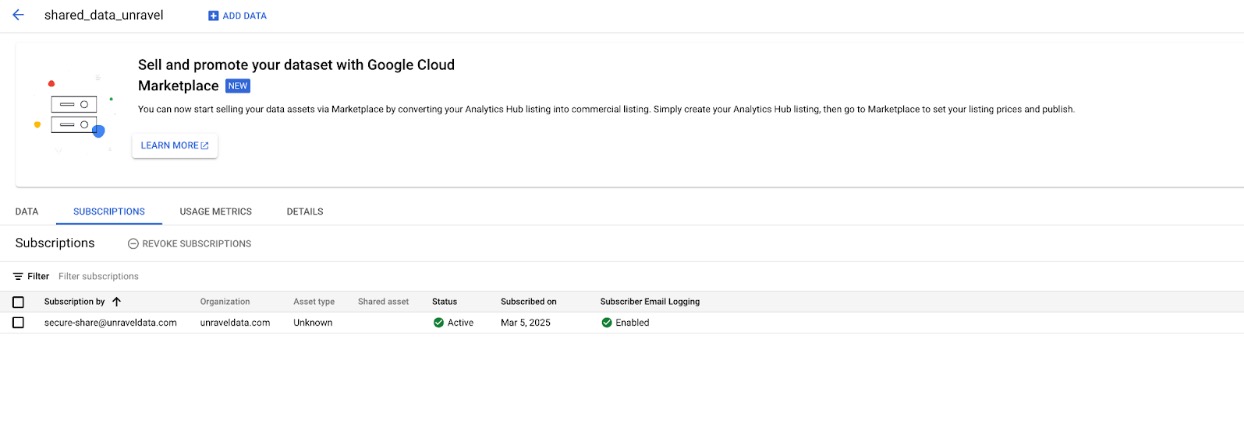Click the green Active status check icon
Image resolution: width=1244 pixels, height=424 pixels.
pos(438,323)
